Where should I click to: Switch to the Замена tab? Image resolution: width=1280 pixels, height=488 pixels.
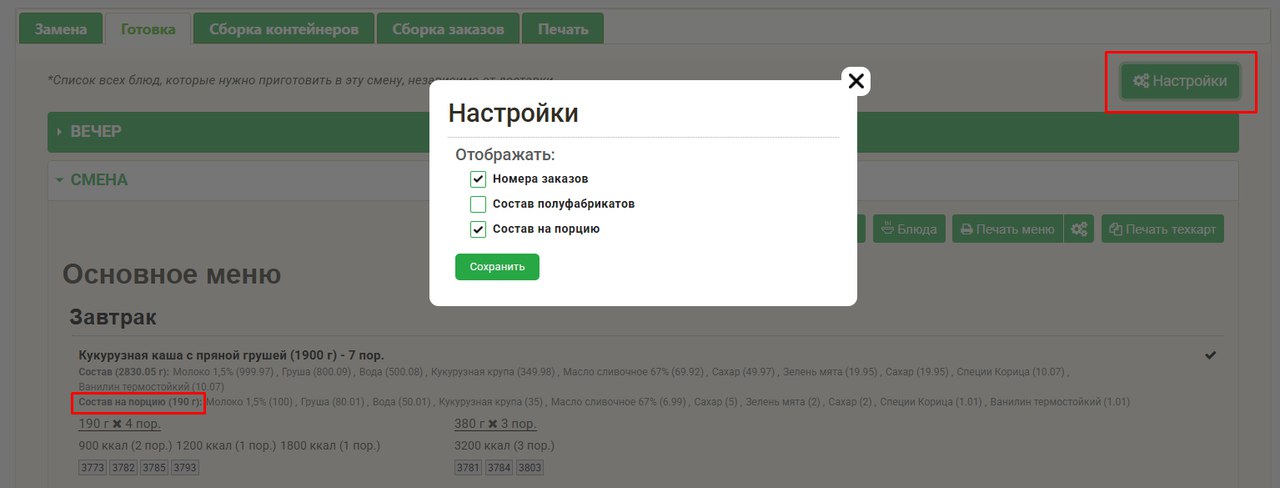tap(61, 29)
